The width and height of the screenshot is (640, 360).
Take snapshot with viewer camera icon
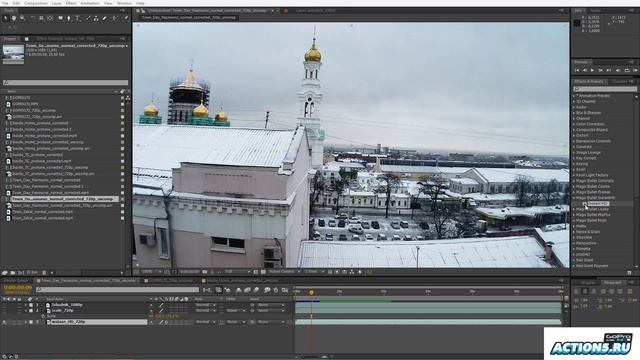coord(205,271)
